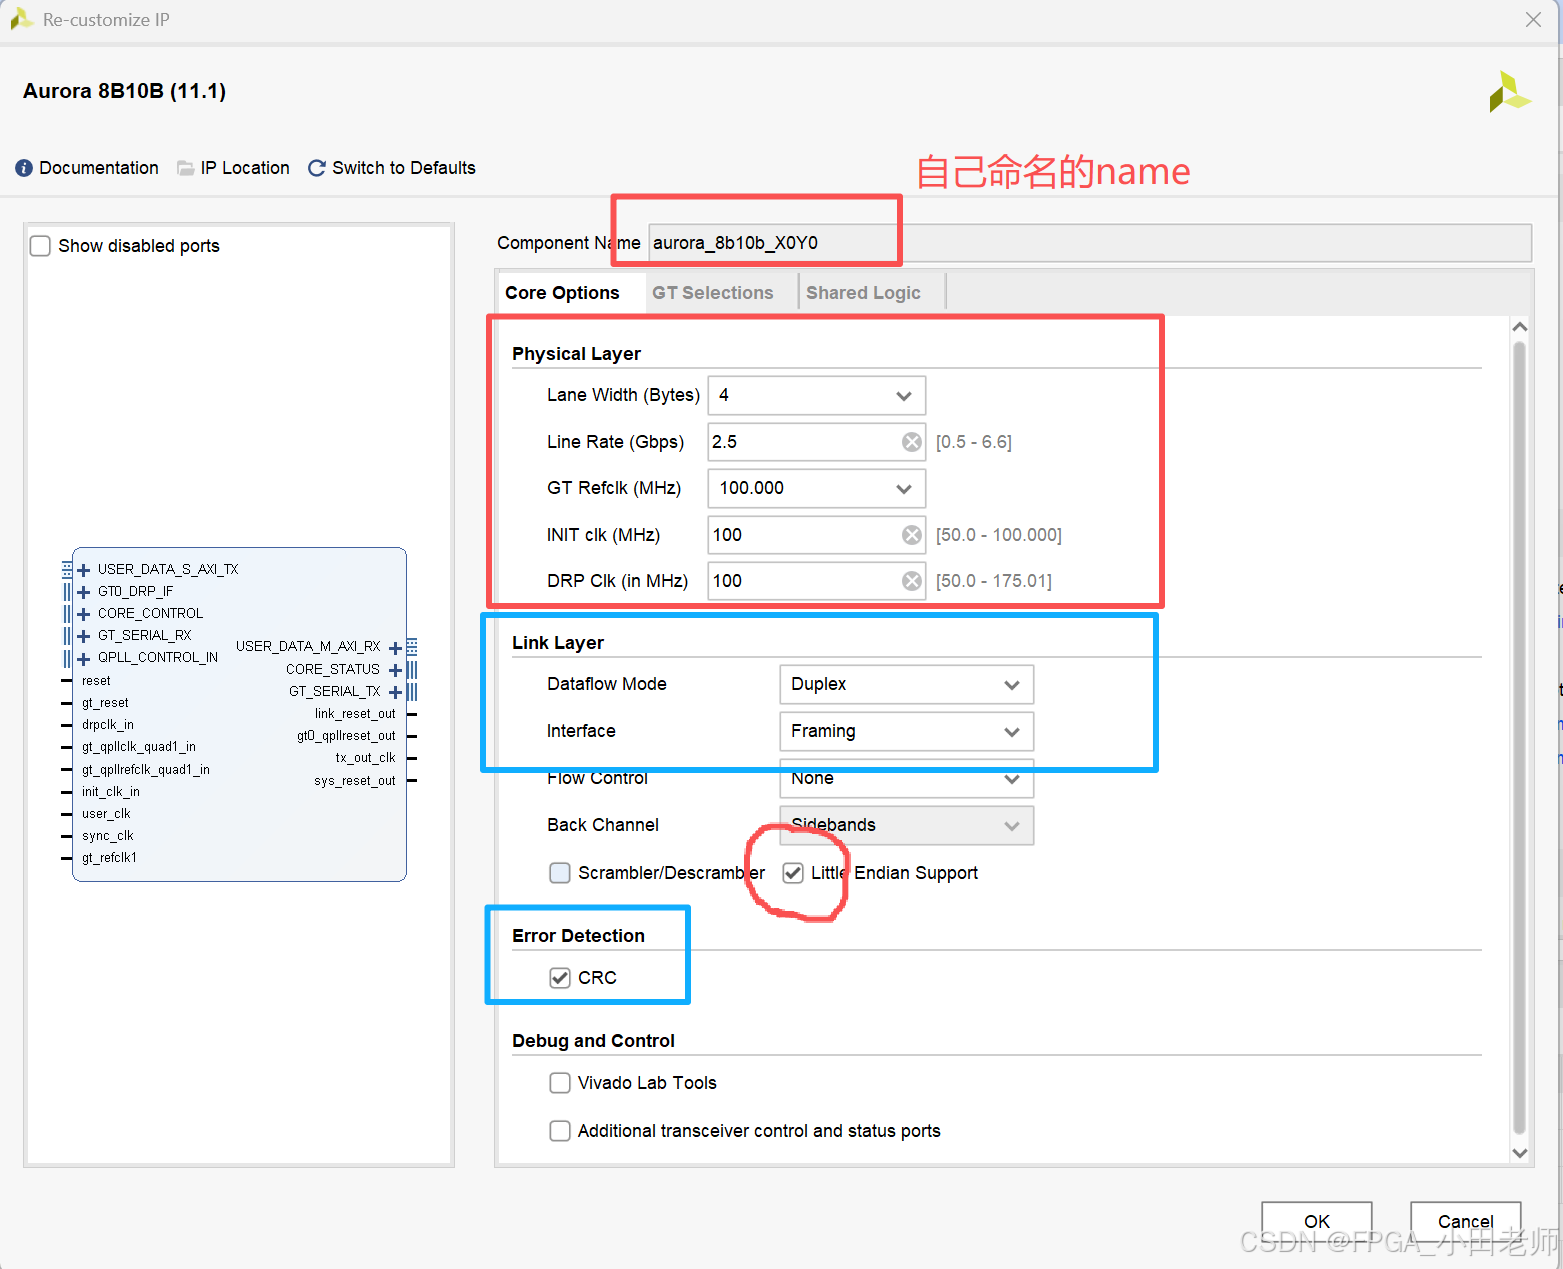The width and height of the screenshot is (1563, 1269).
Task: Enable Scrambler/Descrambler checkbox
Action: point(560,873)
